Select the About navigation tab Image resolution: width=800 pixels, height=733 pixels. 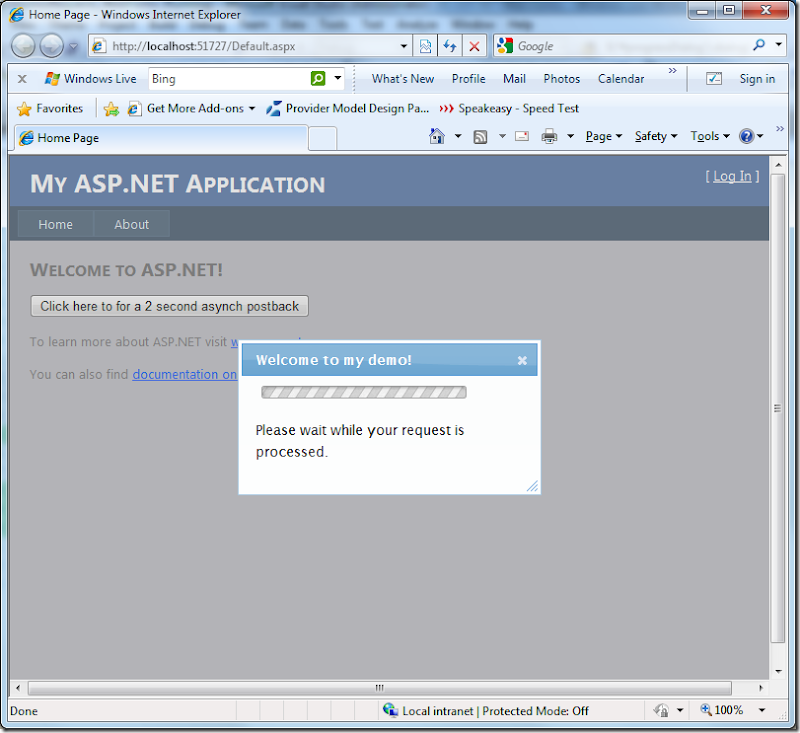[x=131, y=224]
